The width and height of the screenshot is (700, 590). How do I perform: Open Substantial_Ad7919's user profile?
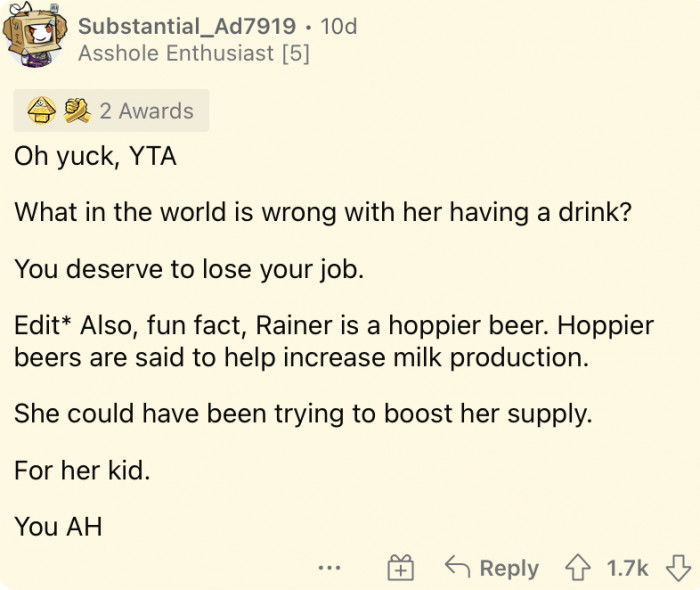pos(186,26)
